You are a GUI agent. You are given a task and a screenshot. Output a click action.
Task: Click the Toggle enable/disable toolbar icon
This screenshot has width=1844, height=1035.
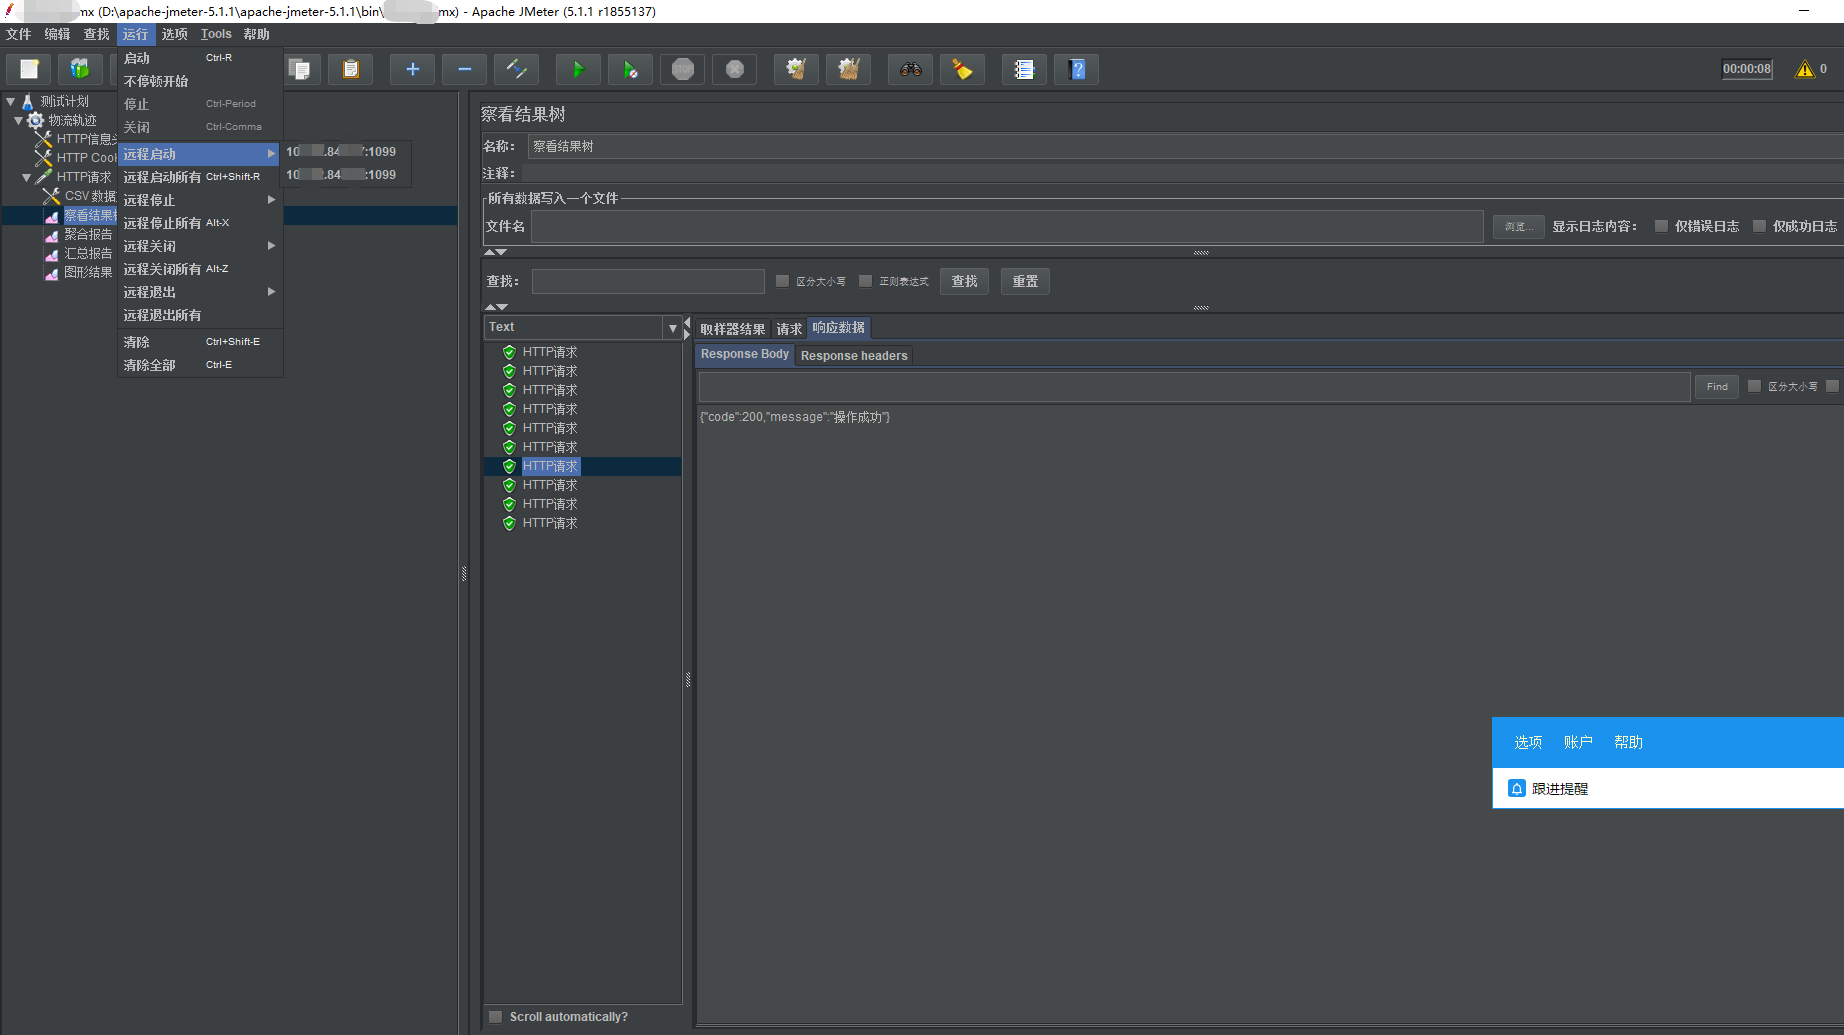pyautogui.click(x=517, y=69)
